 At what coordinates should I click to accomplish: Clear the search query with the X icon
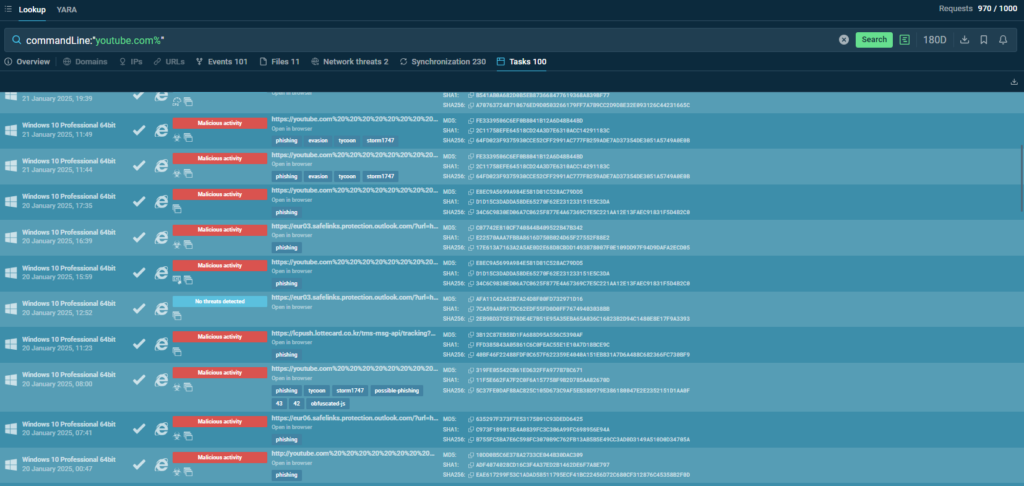coord(843,40)
